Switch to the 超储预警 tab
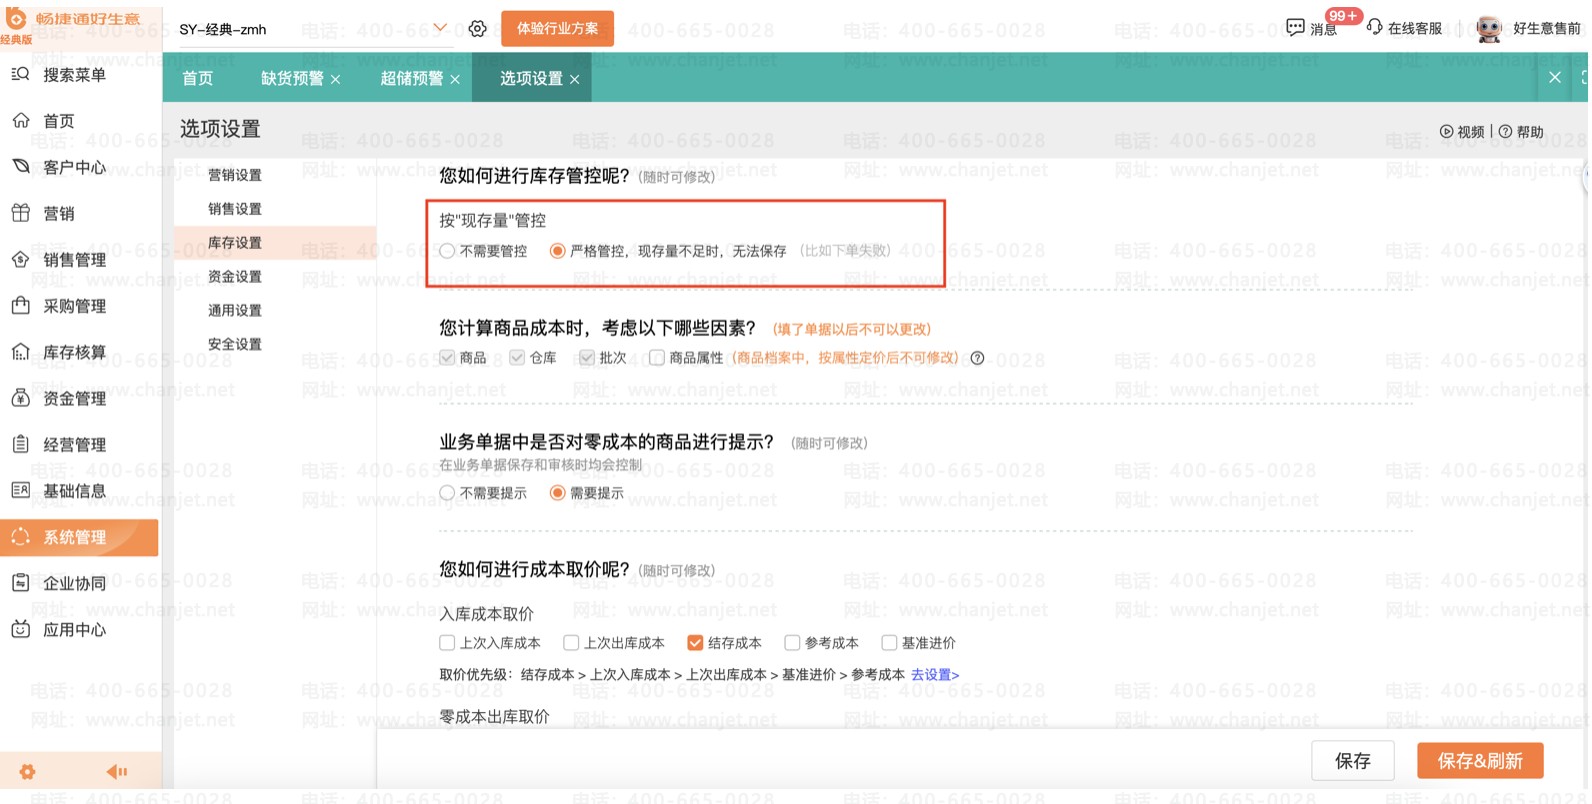This screenshot has height=804, width=1592. point(412,78)
